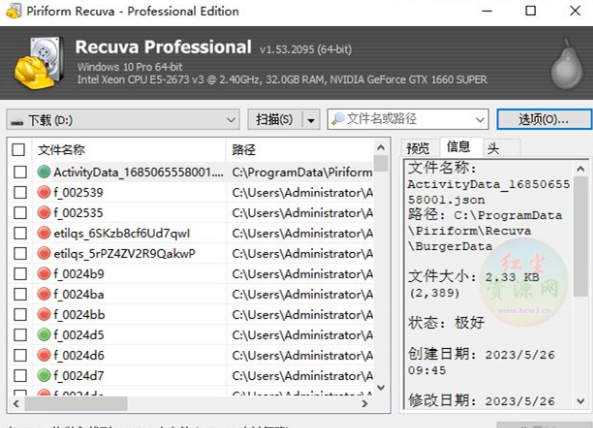Click the 状态: 极好 status text
The image size is (593, 428).
point(446,323)
